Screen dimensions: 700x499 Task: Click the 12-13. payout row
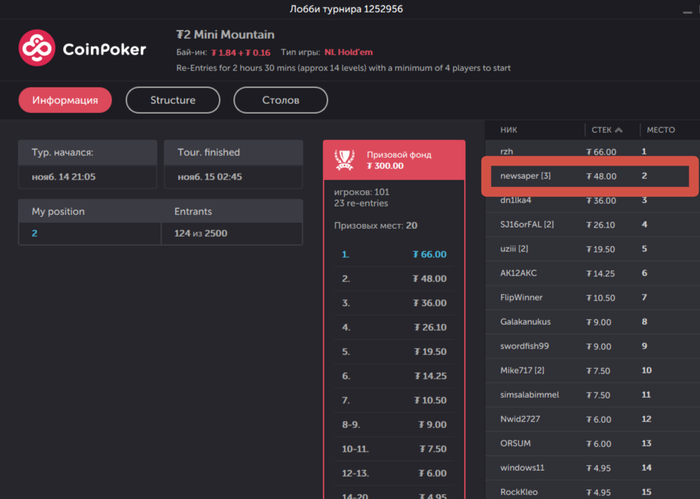coord(394,474)
